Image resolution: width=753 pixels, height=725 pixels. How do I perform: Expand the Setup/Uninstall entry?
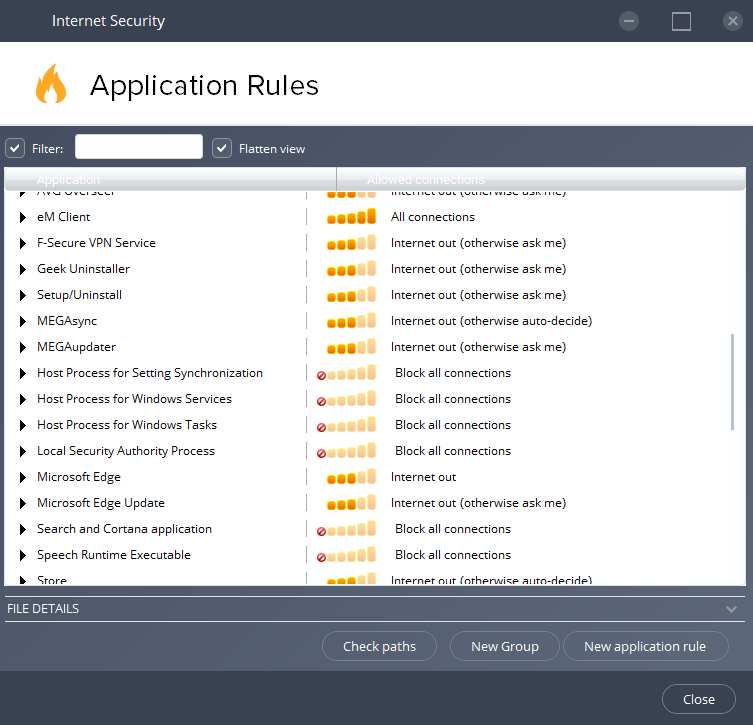[x=23, y=295]
